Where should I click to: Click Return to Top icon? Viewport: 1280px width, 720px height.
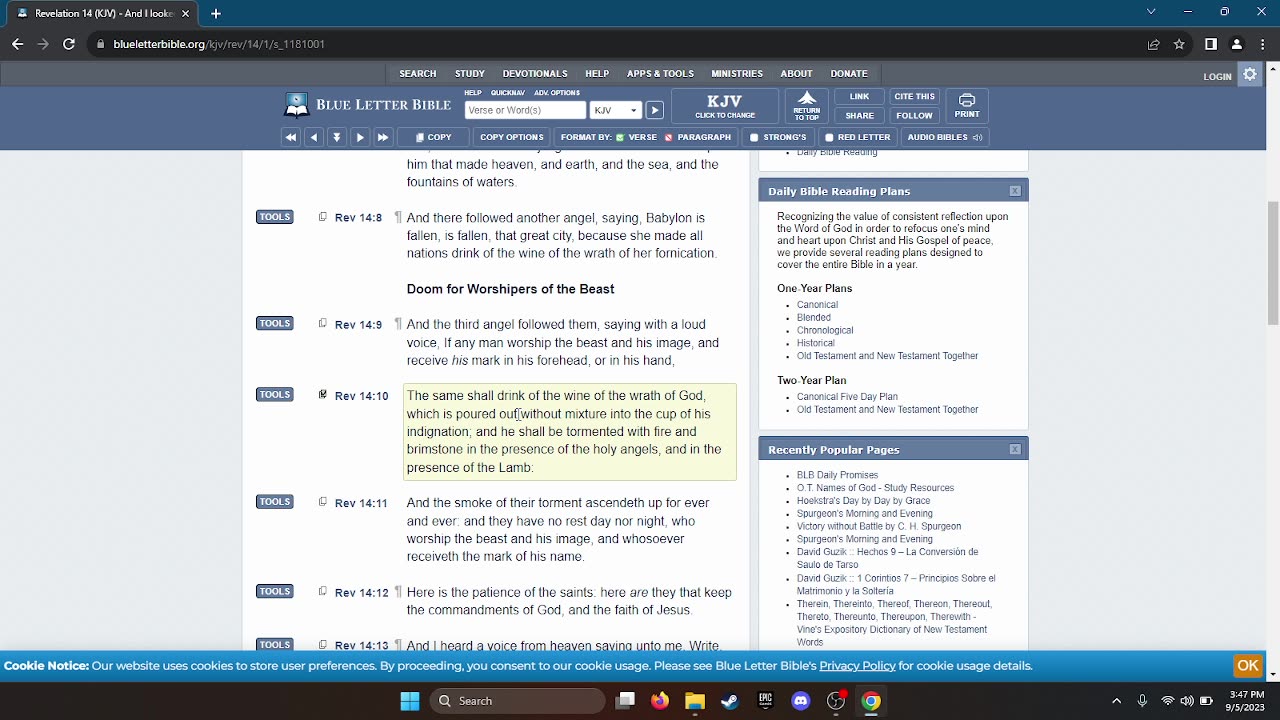(x=807, y=105)
